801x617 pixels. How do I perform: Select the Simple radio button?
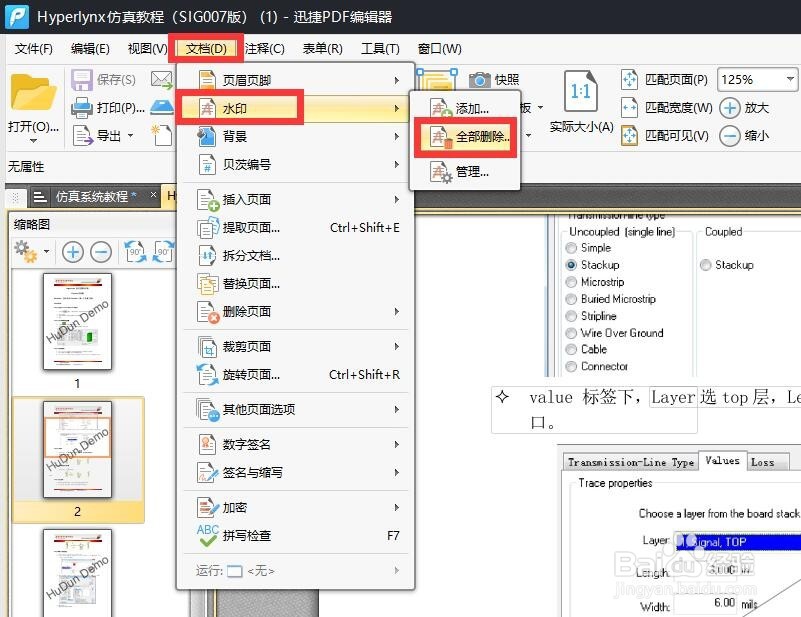click(571, 248)
